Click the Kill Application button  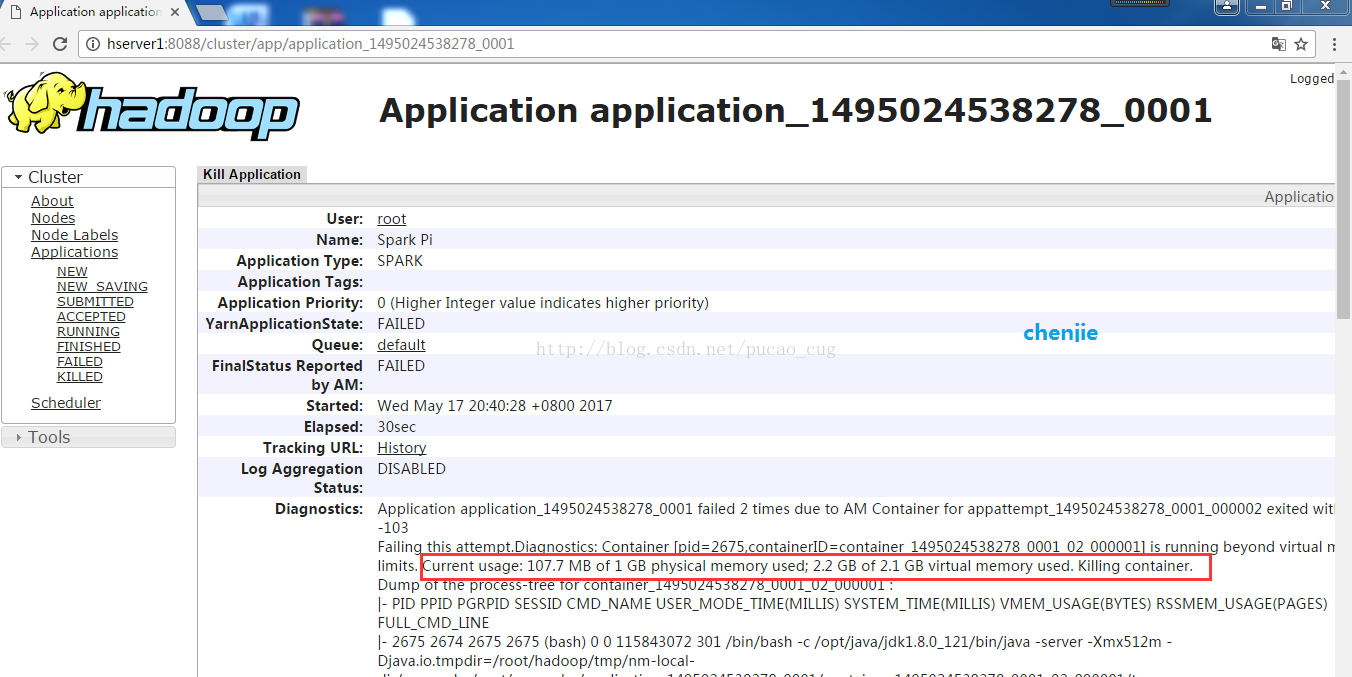coord(252,174)
